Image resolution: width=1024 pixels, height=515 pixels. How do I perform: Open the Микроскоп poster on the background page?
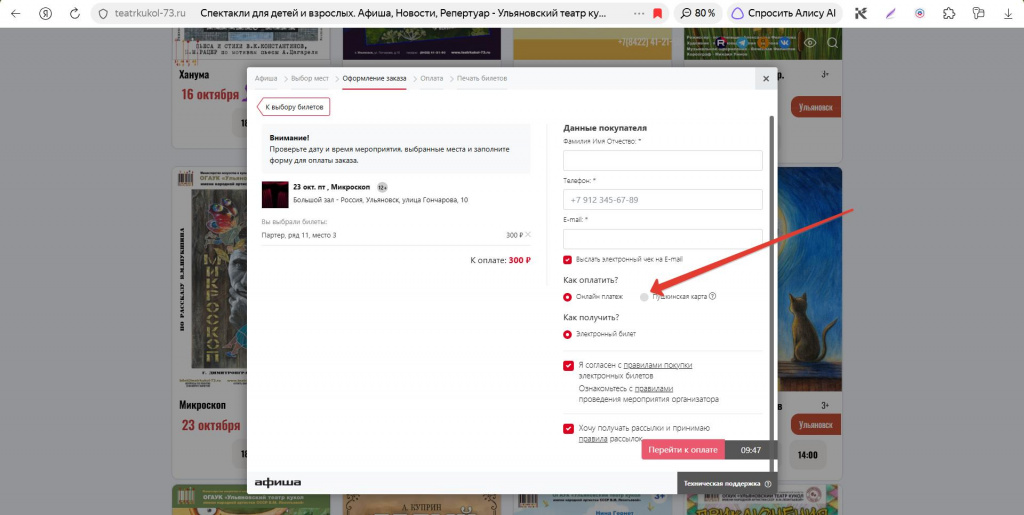pyautogui.click(x=210, y=279)
